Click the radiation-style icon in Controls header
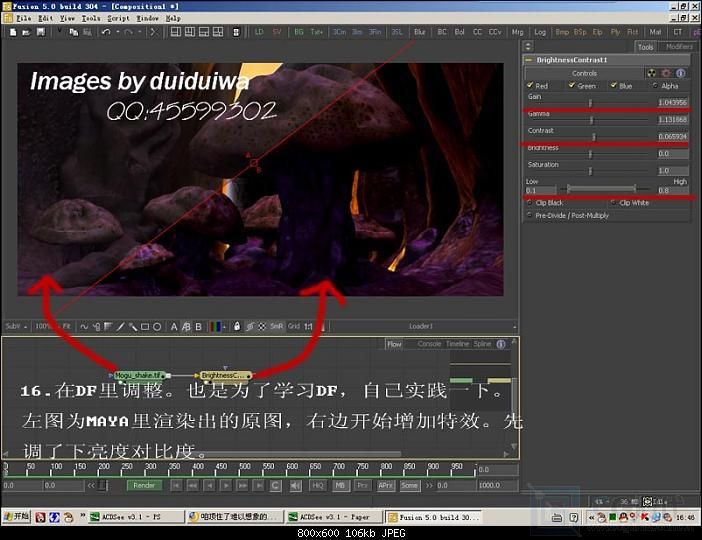Image resolution: width=702 pixels, height=540 pixels. 651,73
